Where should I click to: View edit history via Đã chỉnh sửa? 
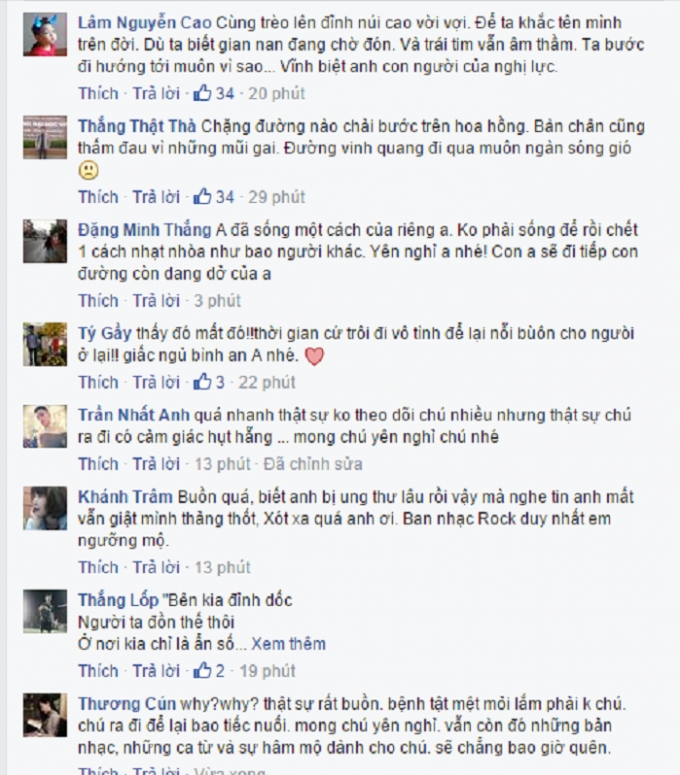pyautogui.click(x=313, y=464)
